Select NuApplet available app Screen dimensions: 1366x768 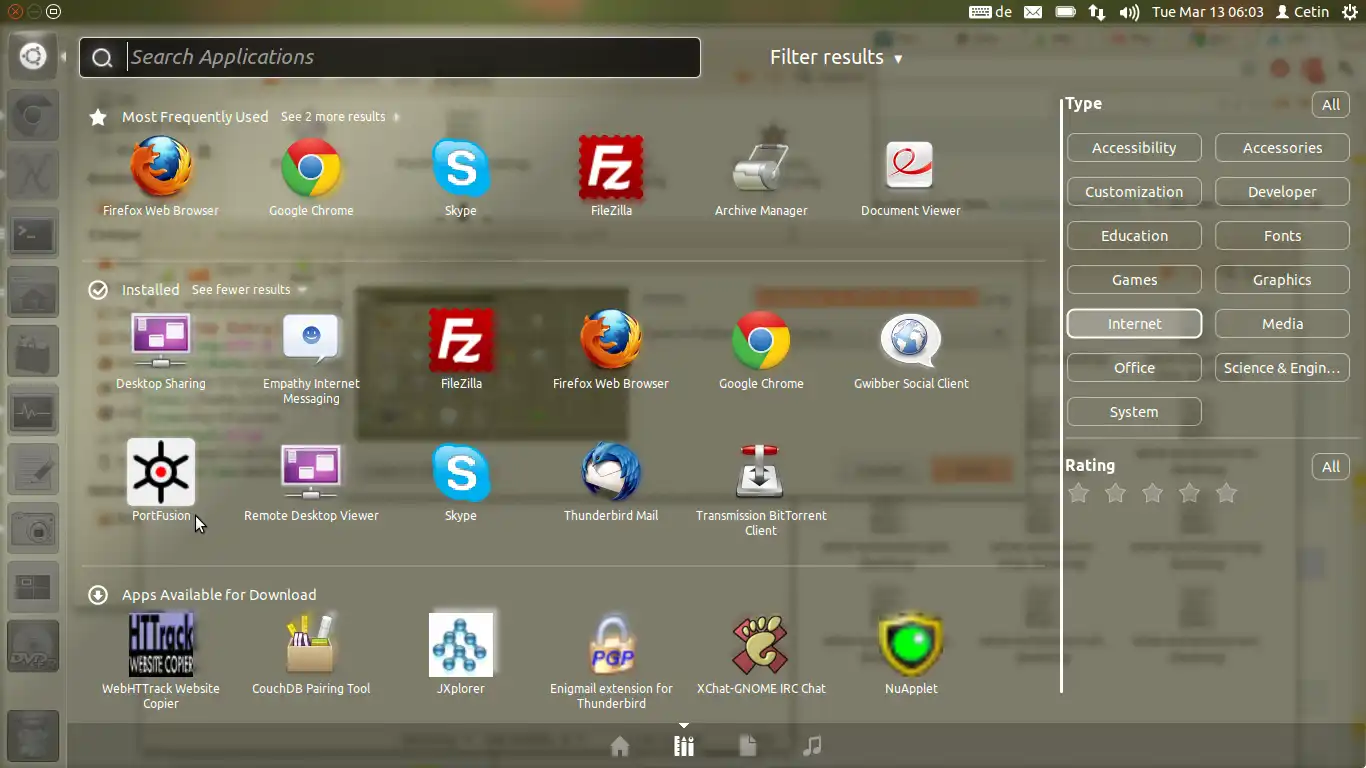pos(911,654)
